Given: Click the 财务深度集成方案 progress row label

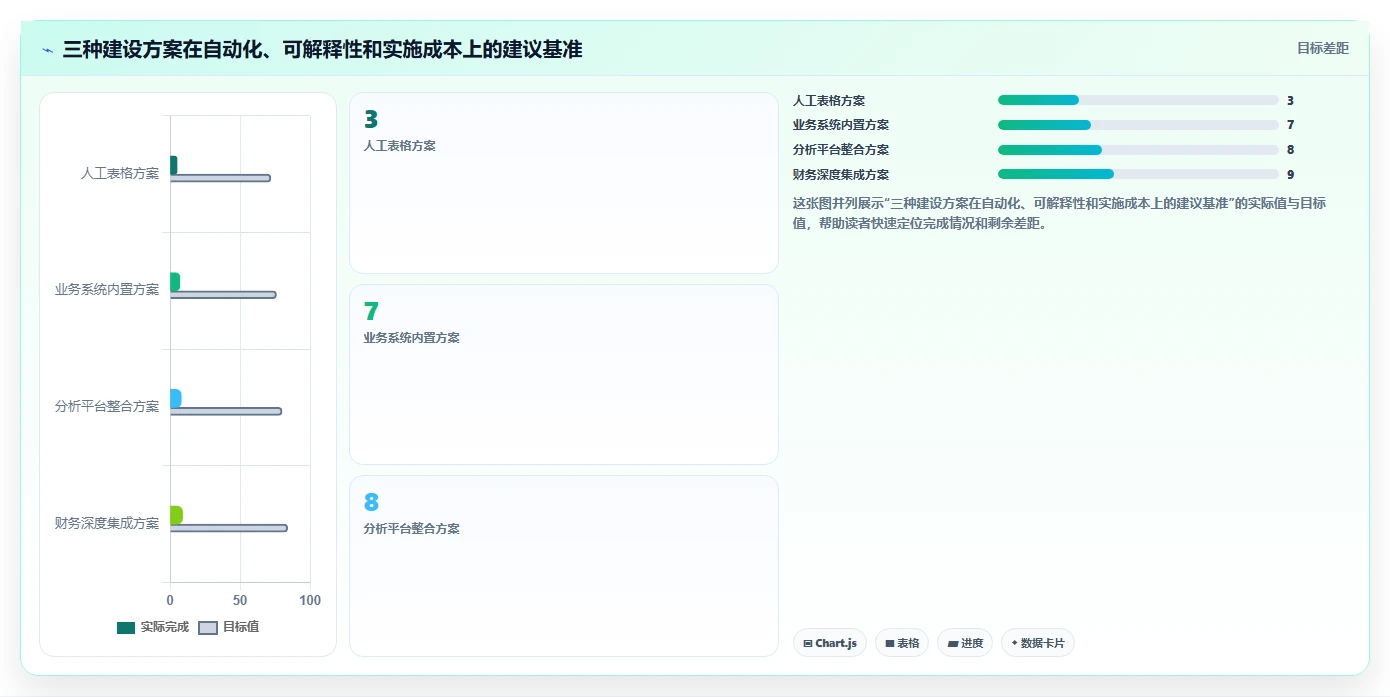Looking at the screenshot, I should (841, 174).
